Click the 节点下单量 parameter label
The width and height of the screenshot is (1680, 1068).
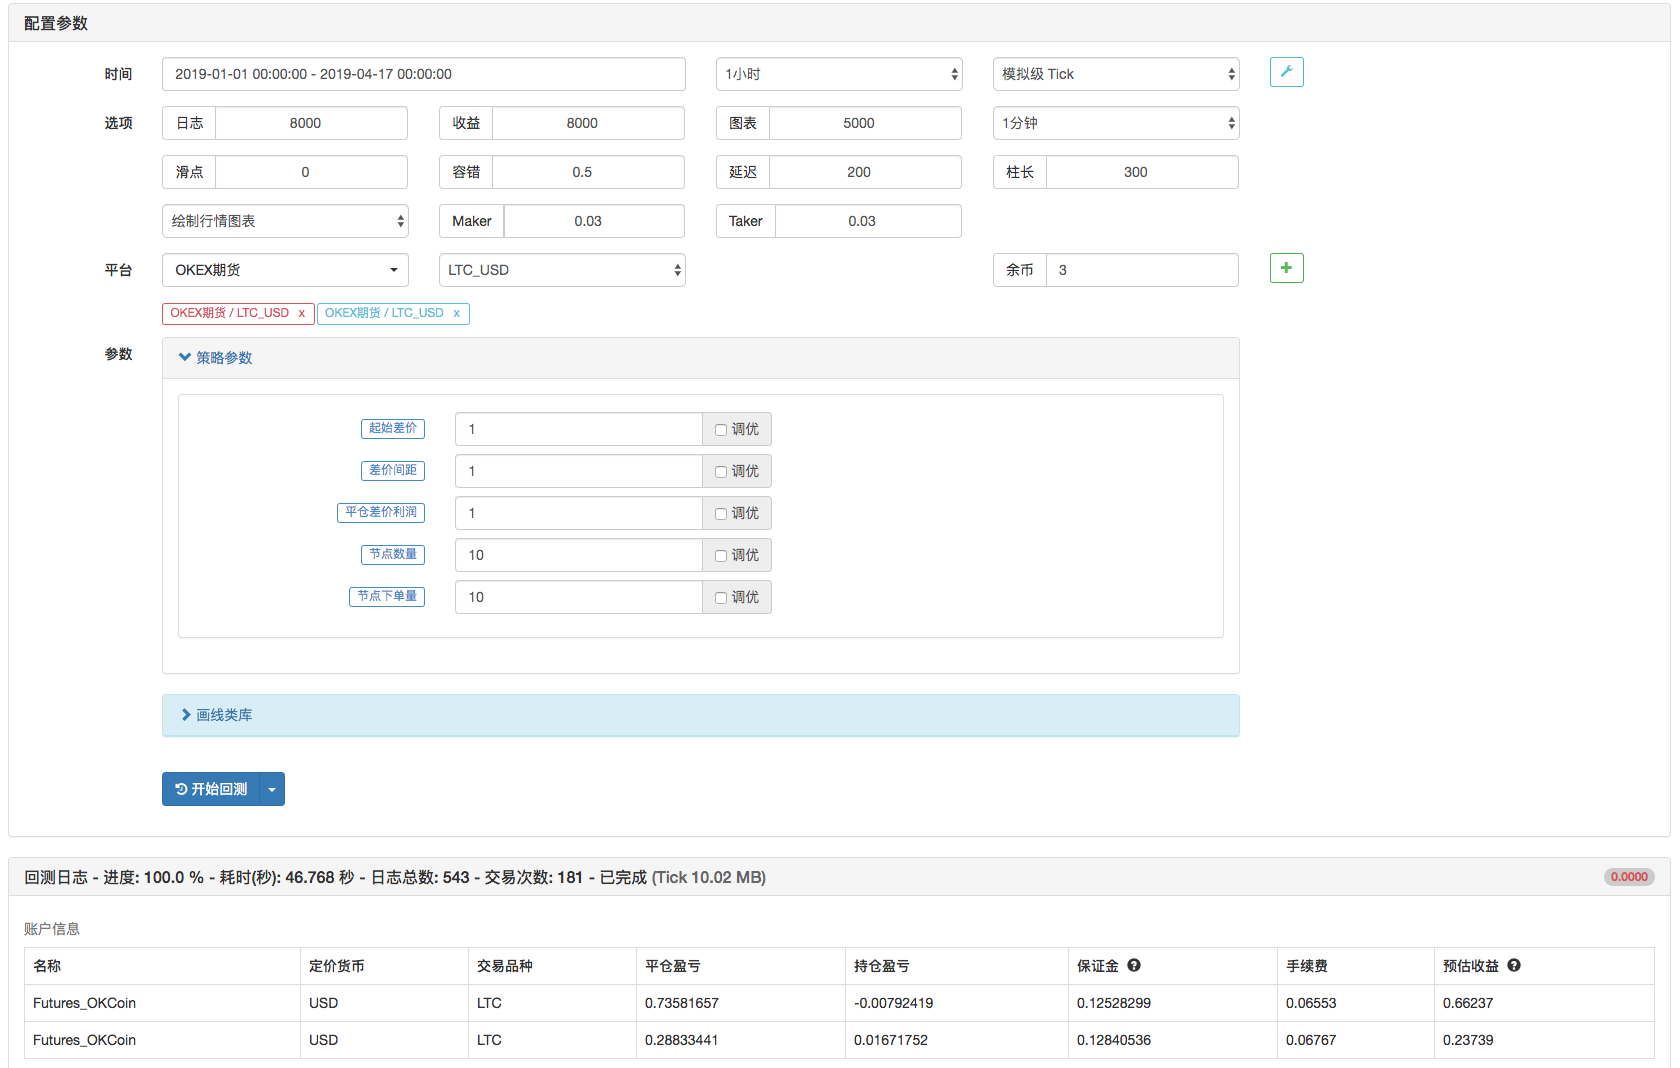[387, 596]
